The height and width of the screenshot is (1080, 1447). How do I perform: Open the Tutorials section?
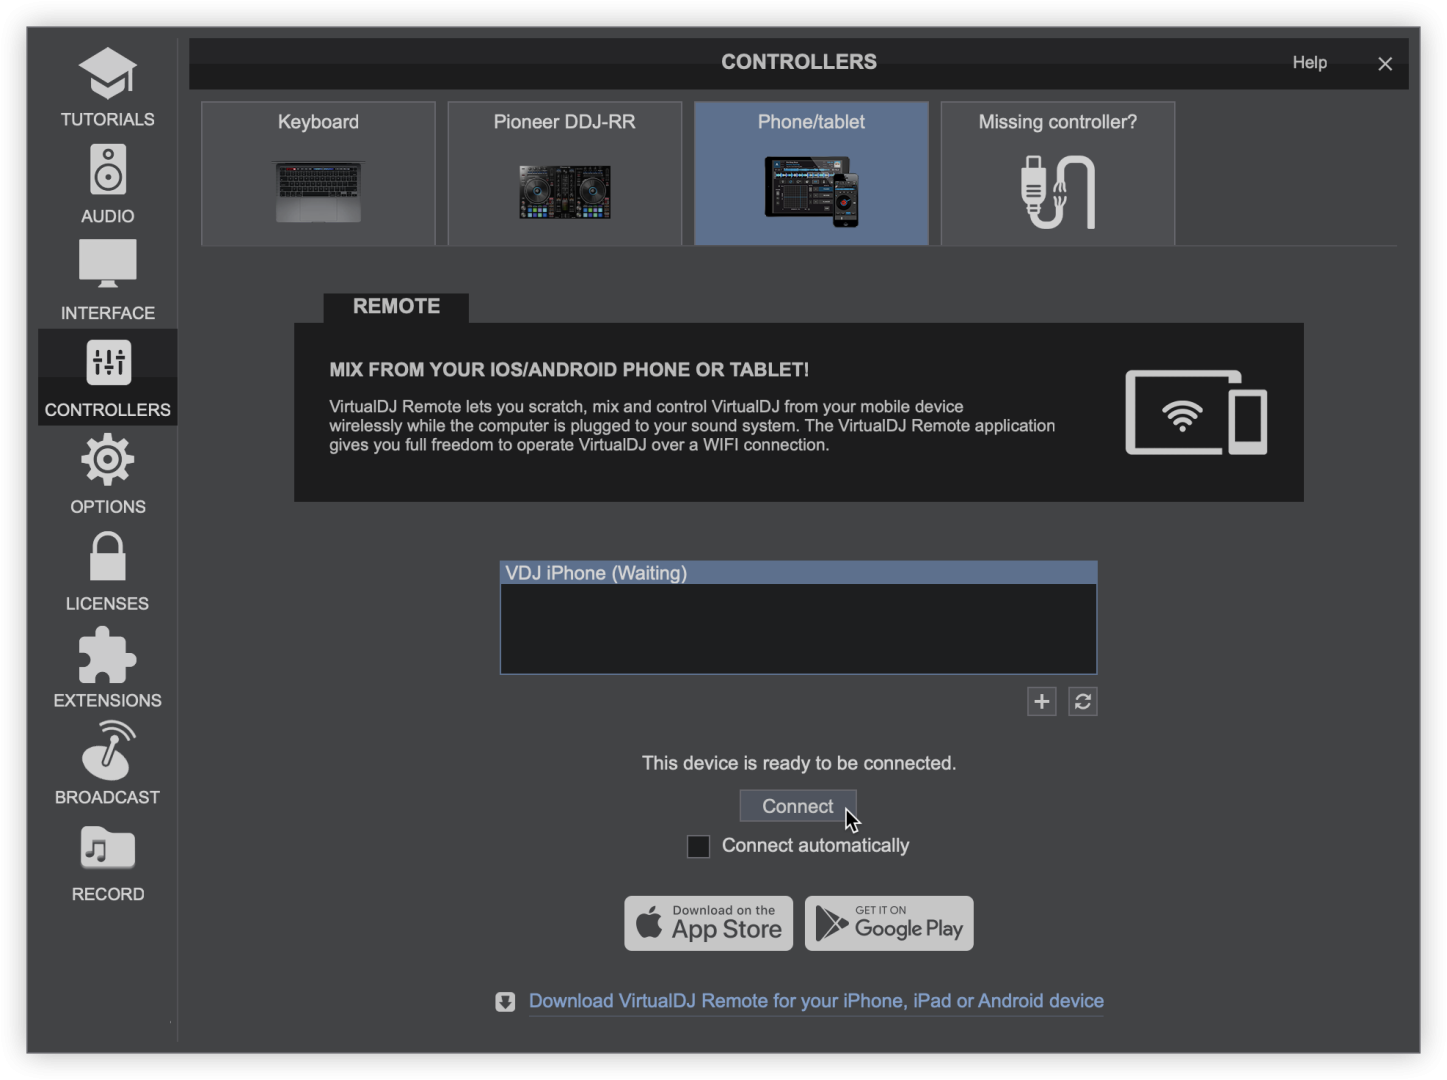click(x=107, y=87)
